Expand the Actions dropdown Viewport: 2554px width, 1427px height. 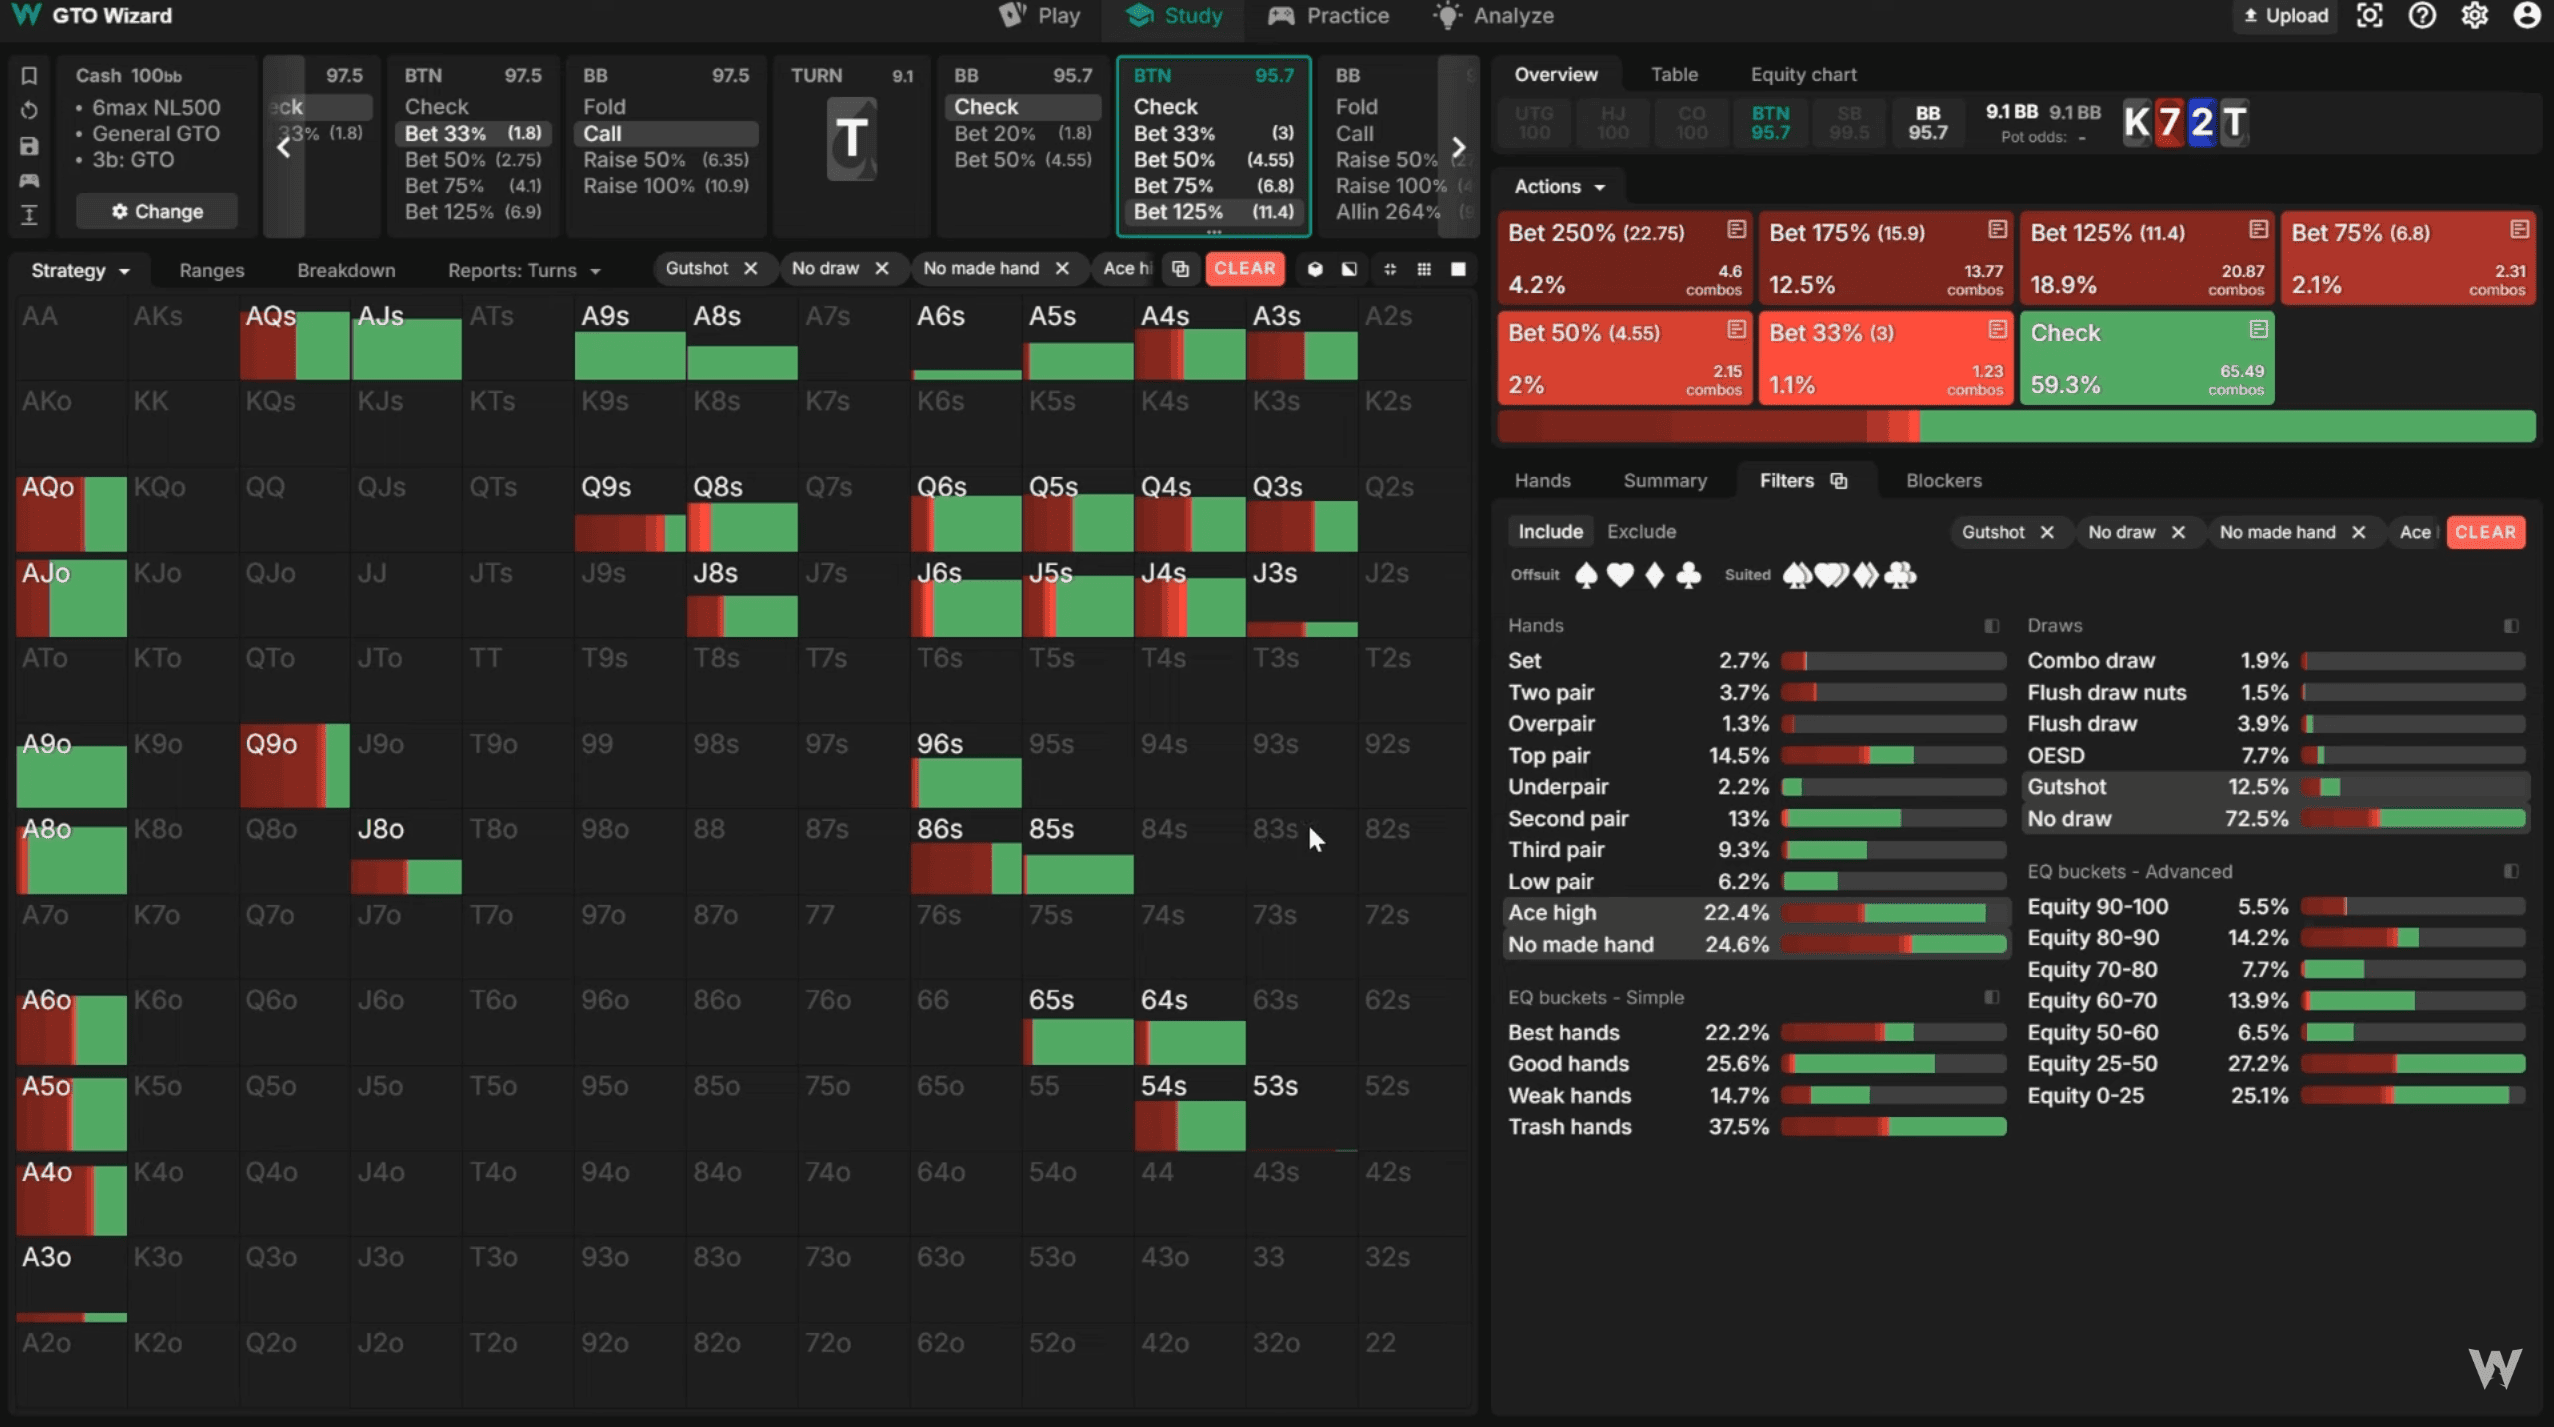pyautogui.click(x=1558, y=187)
